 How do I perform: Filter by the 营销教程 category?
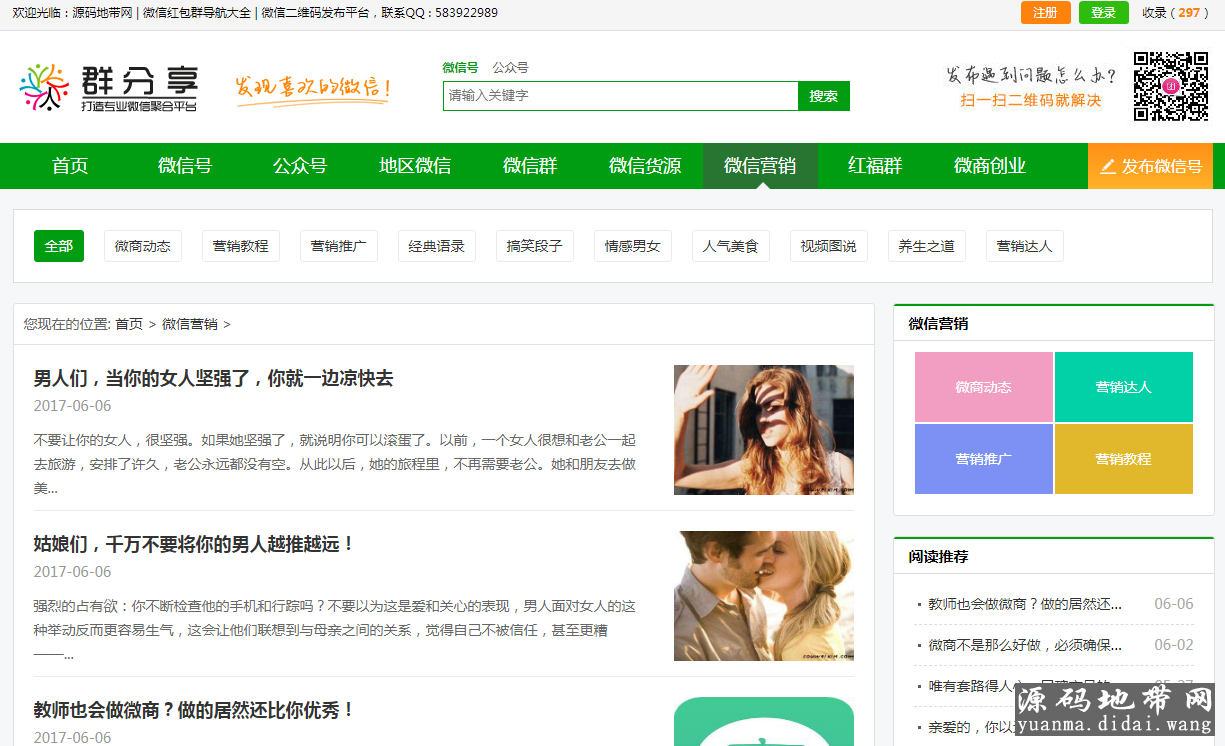point(240,246)
